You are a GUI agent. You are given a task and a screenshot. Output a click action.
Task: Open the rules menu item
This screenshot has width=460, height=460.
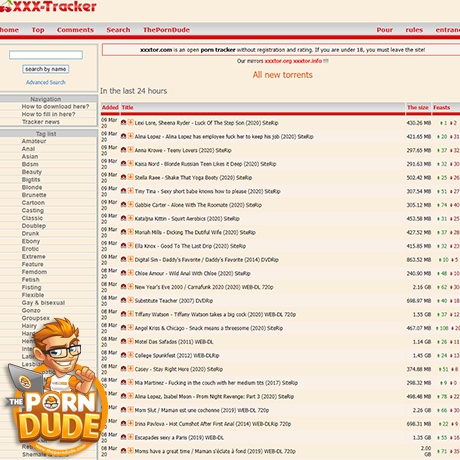[x=414, y=30]
